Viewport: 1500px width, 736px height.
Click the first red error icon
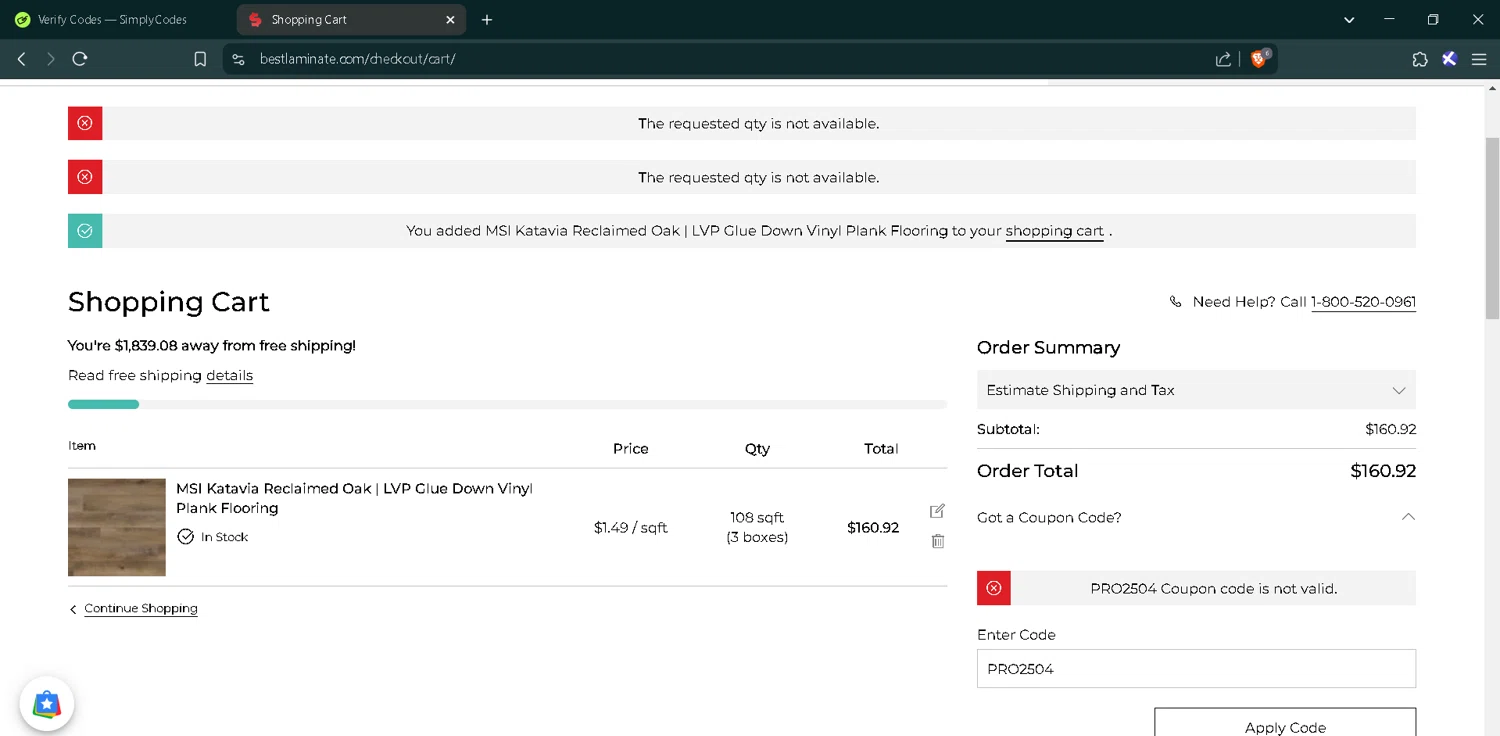85,123
